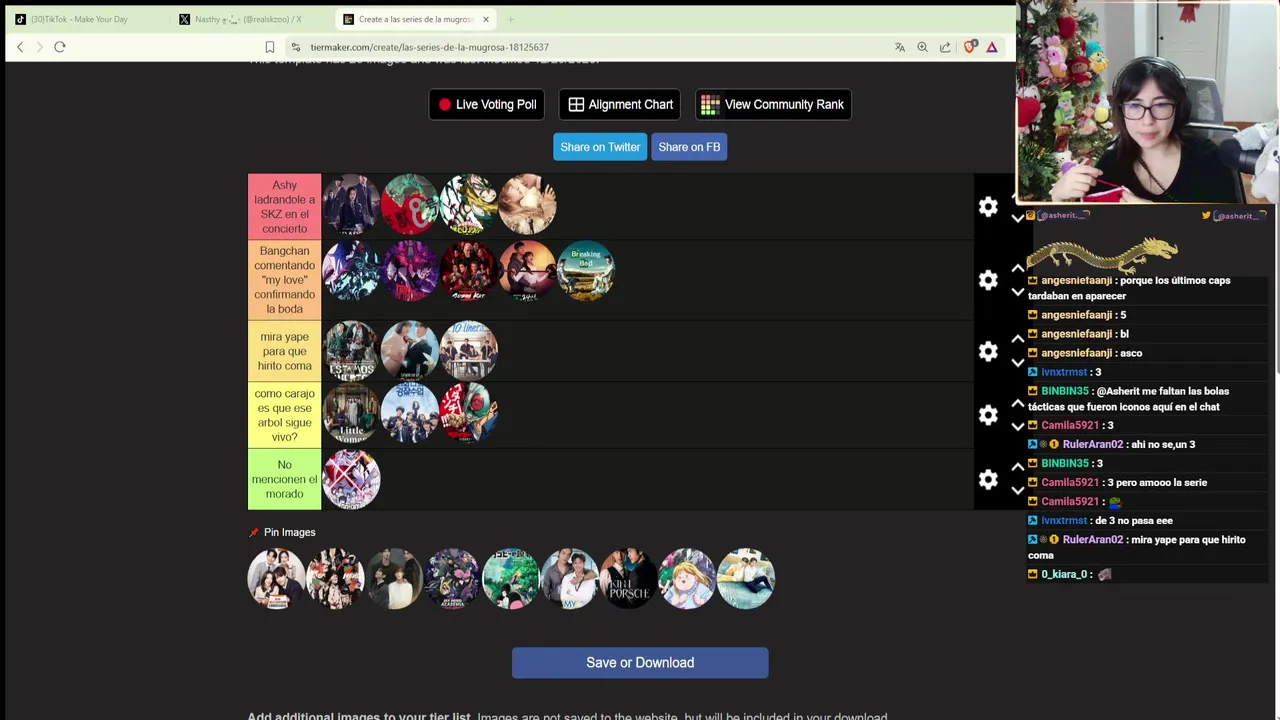
Task: Move the 'mira yape' tier row down
Action: 1018,363
